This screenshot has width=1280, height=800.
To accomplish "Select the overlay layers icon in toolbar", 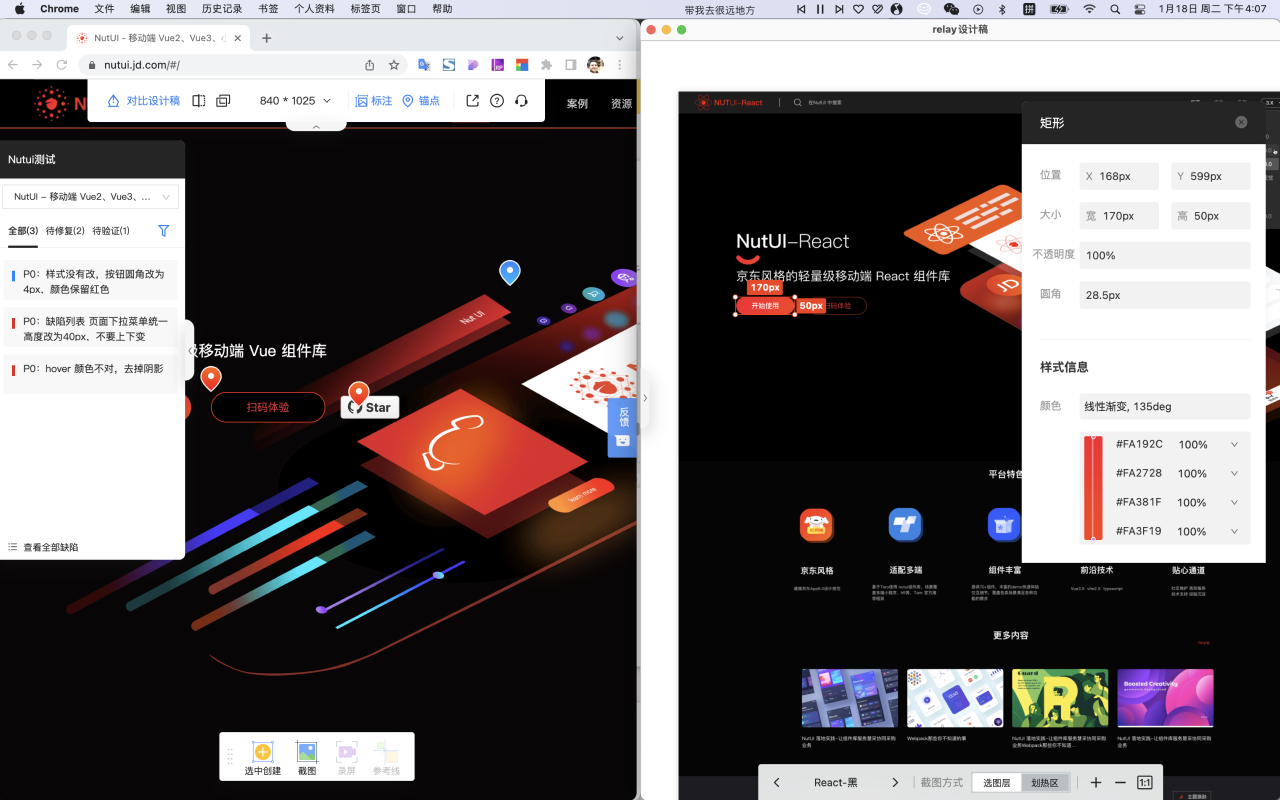I will pyautogui.click(x=223, y=101).
